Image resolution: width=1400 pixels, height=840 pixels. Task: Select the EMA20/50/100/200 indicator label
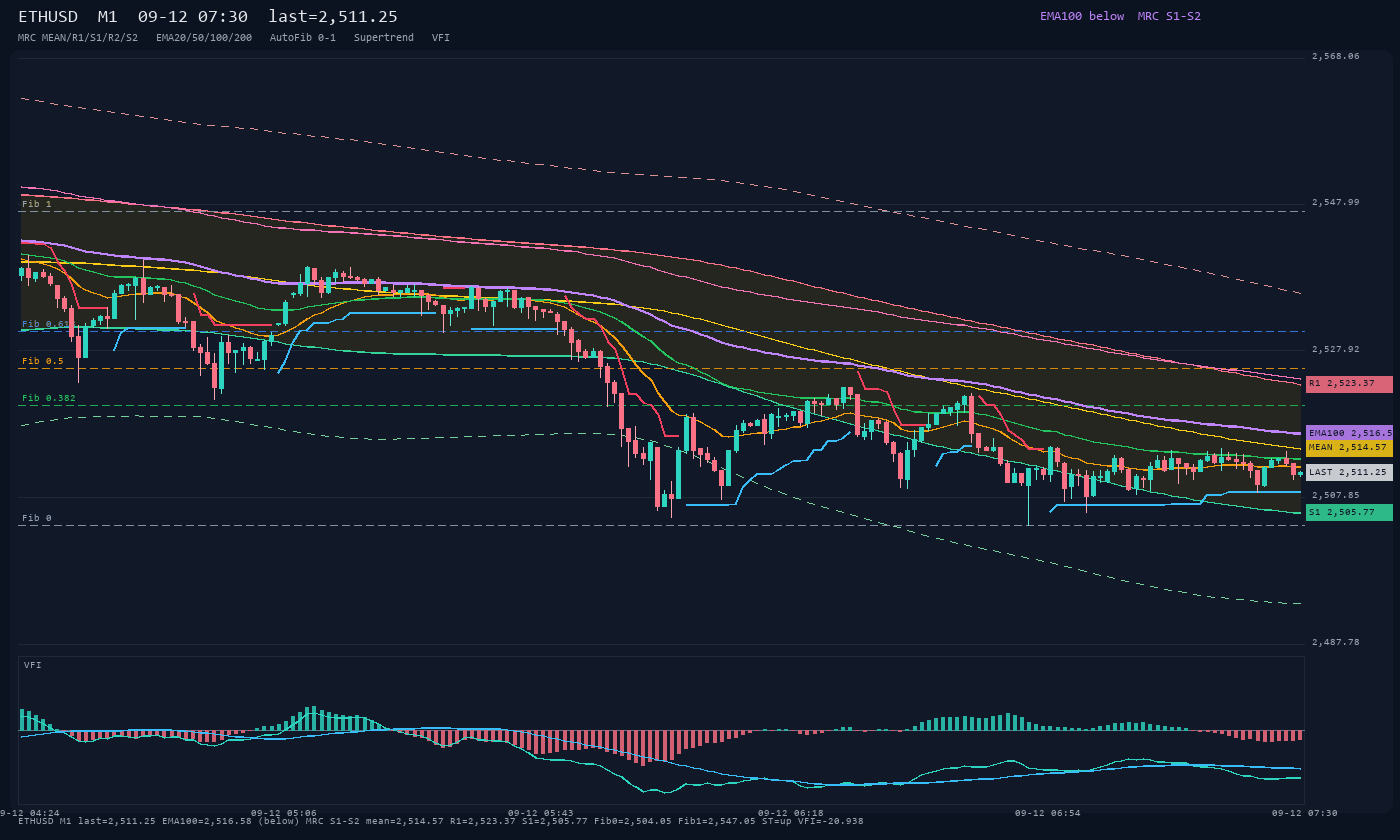pos(204,38)
